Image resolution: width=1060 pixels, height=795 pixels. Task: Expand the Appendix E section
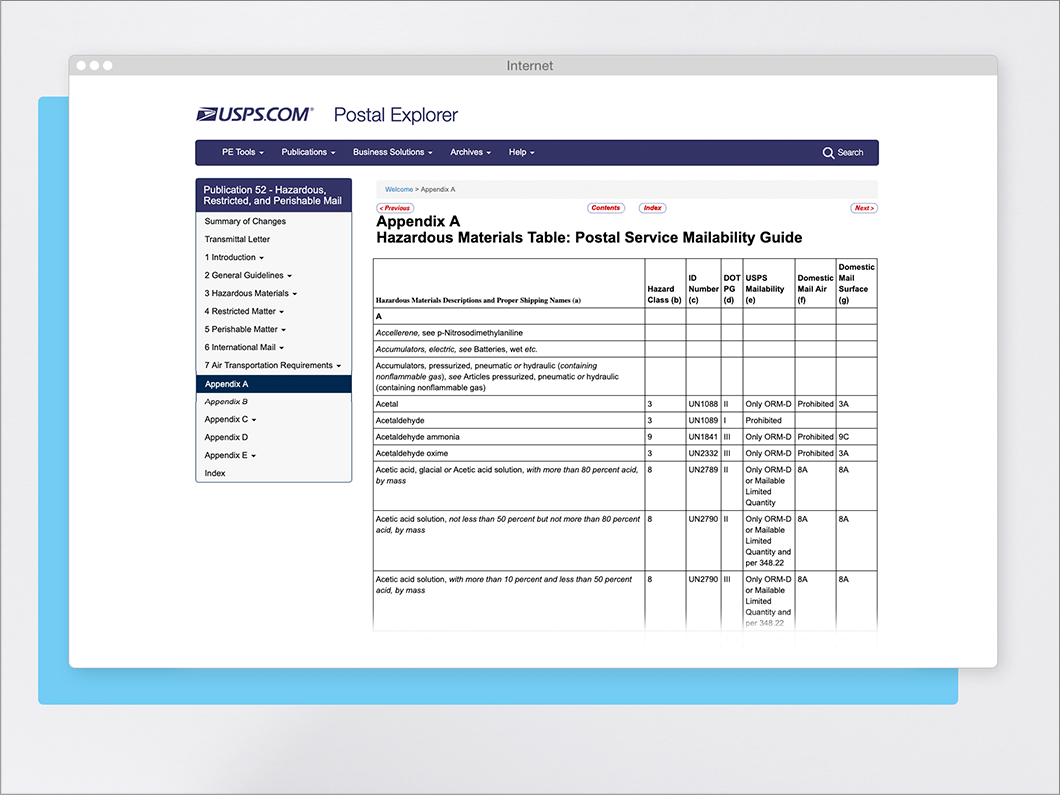230,456
